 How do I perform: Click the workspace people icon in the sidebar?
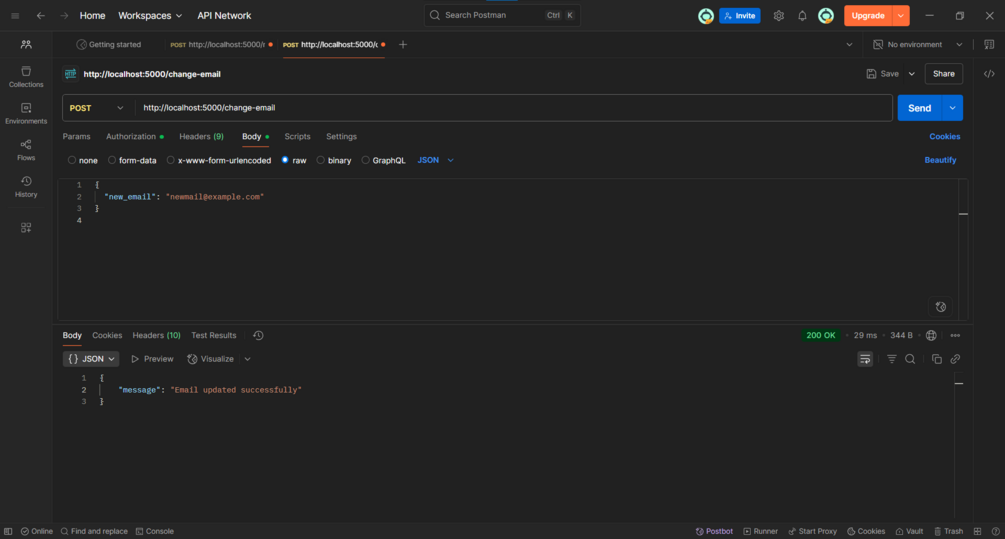pyautogui.click(x=26, y=44)
